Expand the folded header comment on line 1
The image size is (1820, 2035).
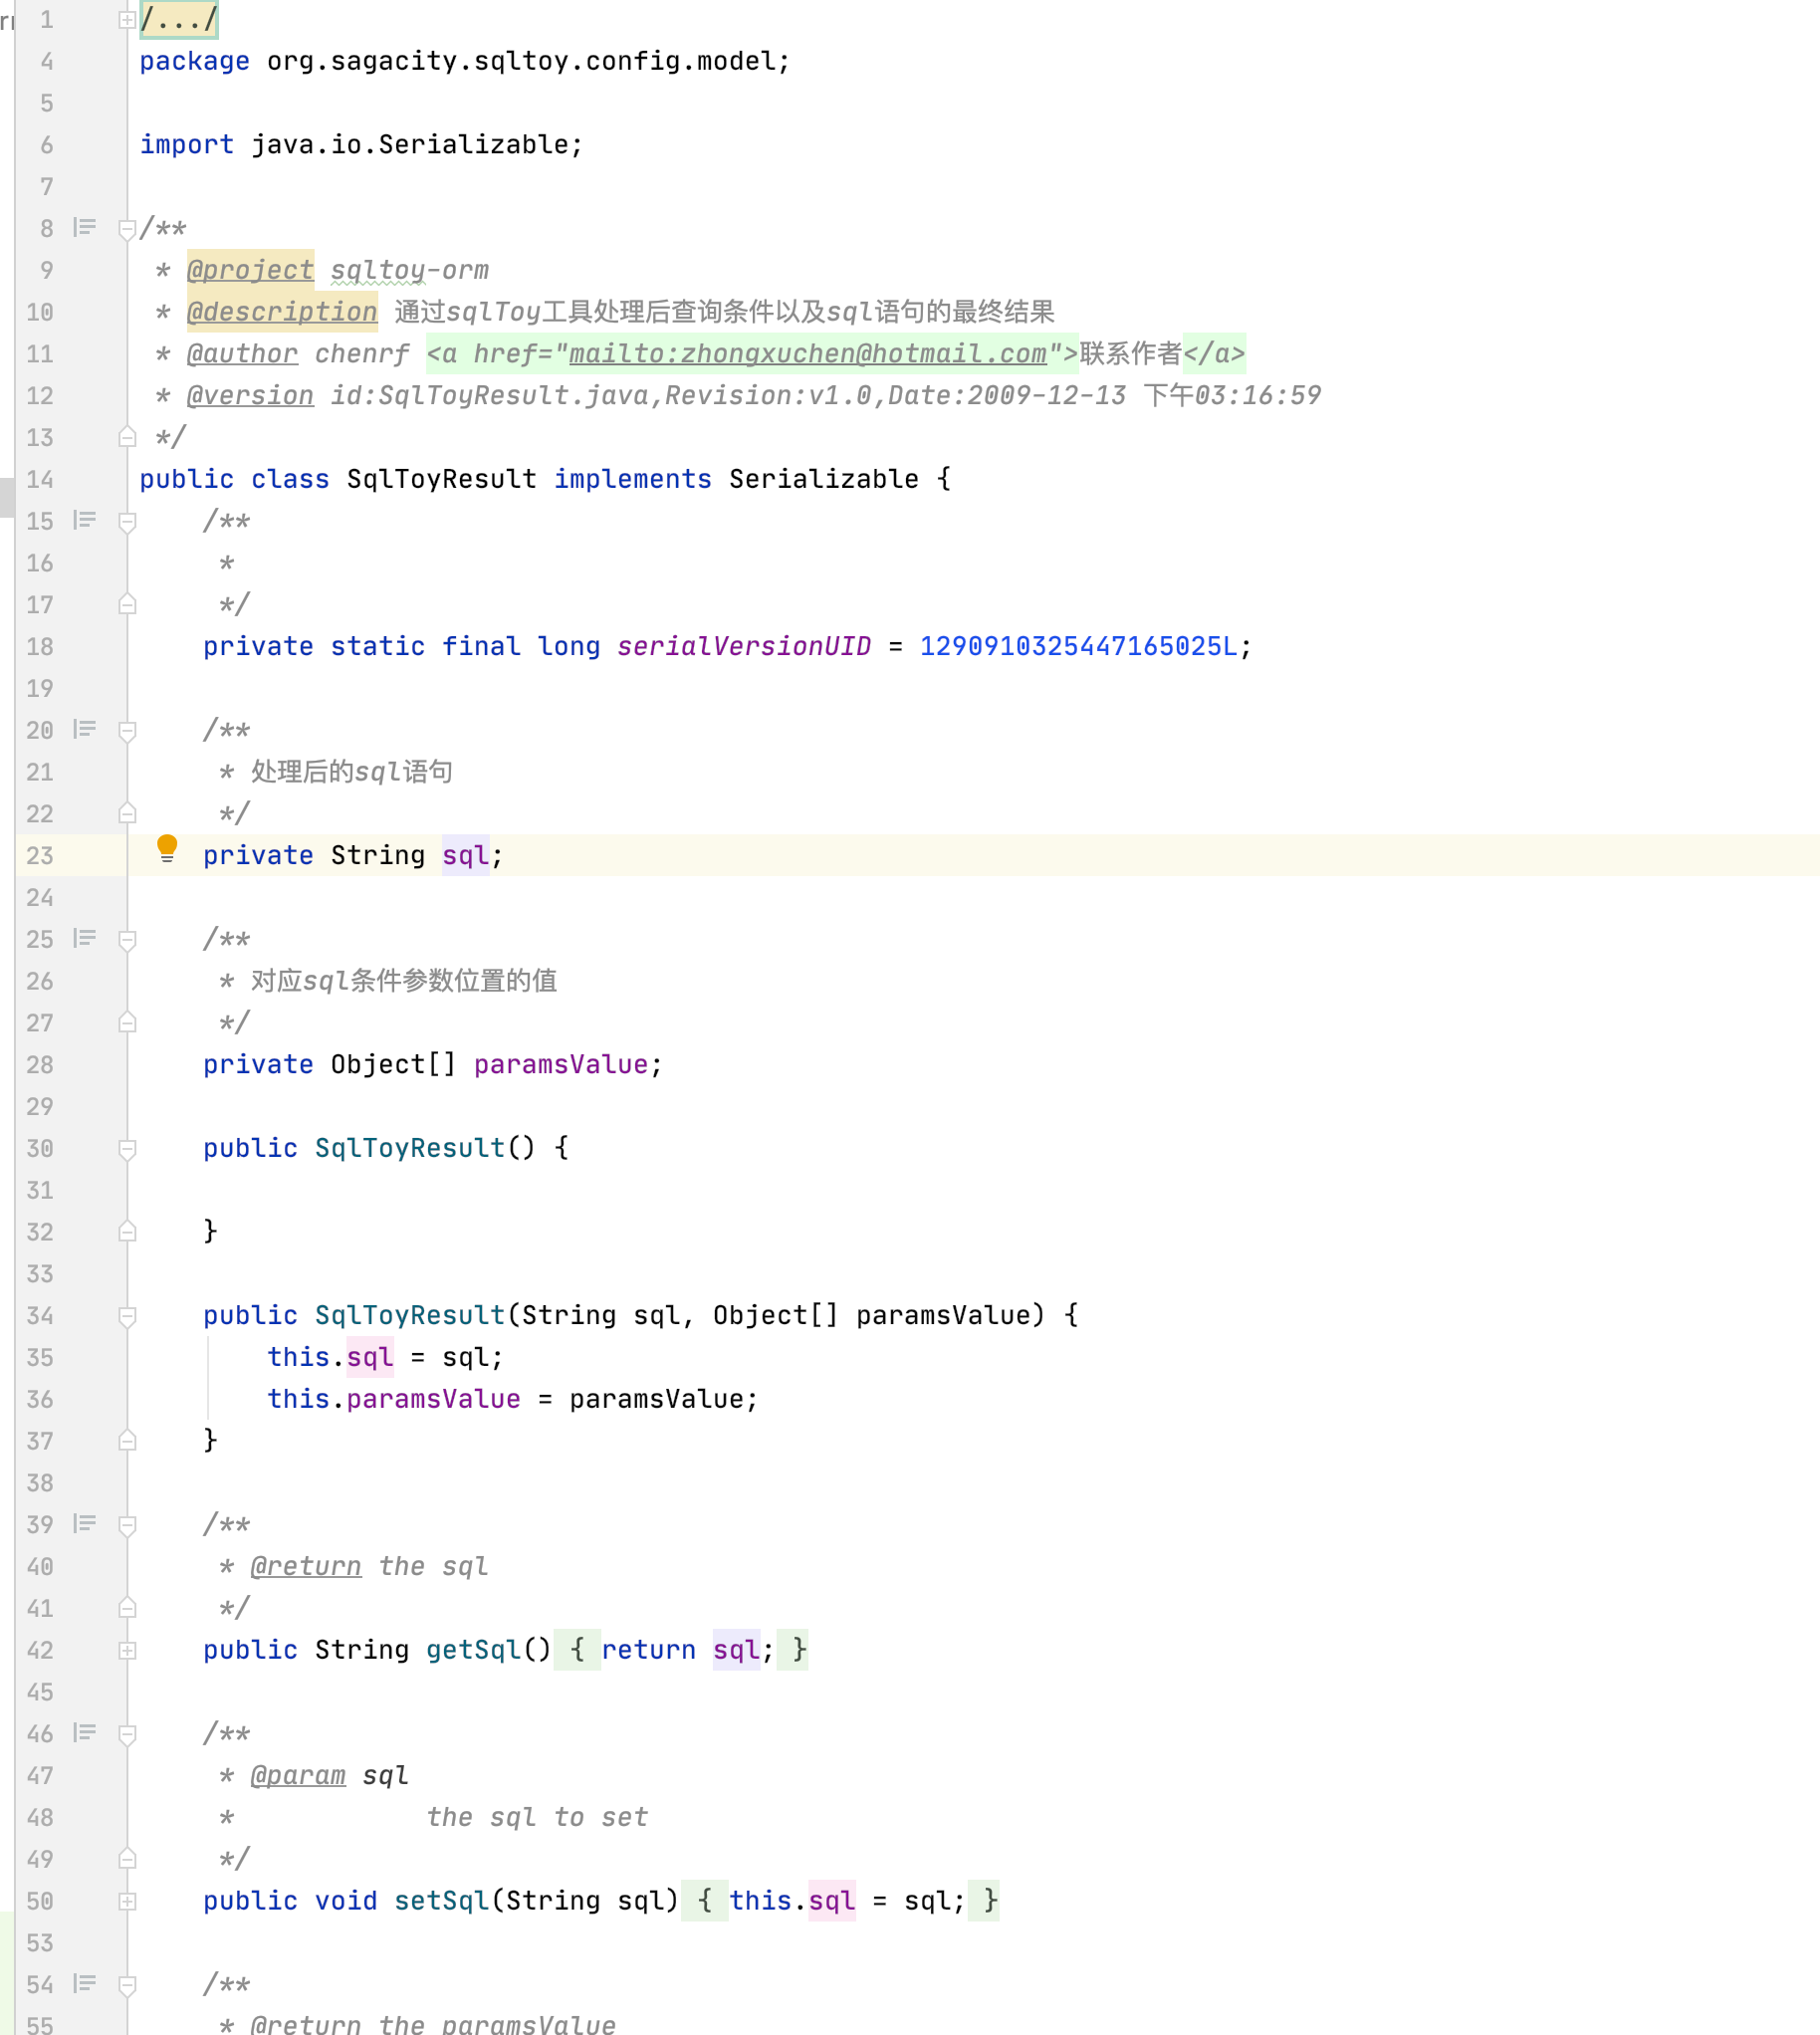click(x=127, y=19)
